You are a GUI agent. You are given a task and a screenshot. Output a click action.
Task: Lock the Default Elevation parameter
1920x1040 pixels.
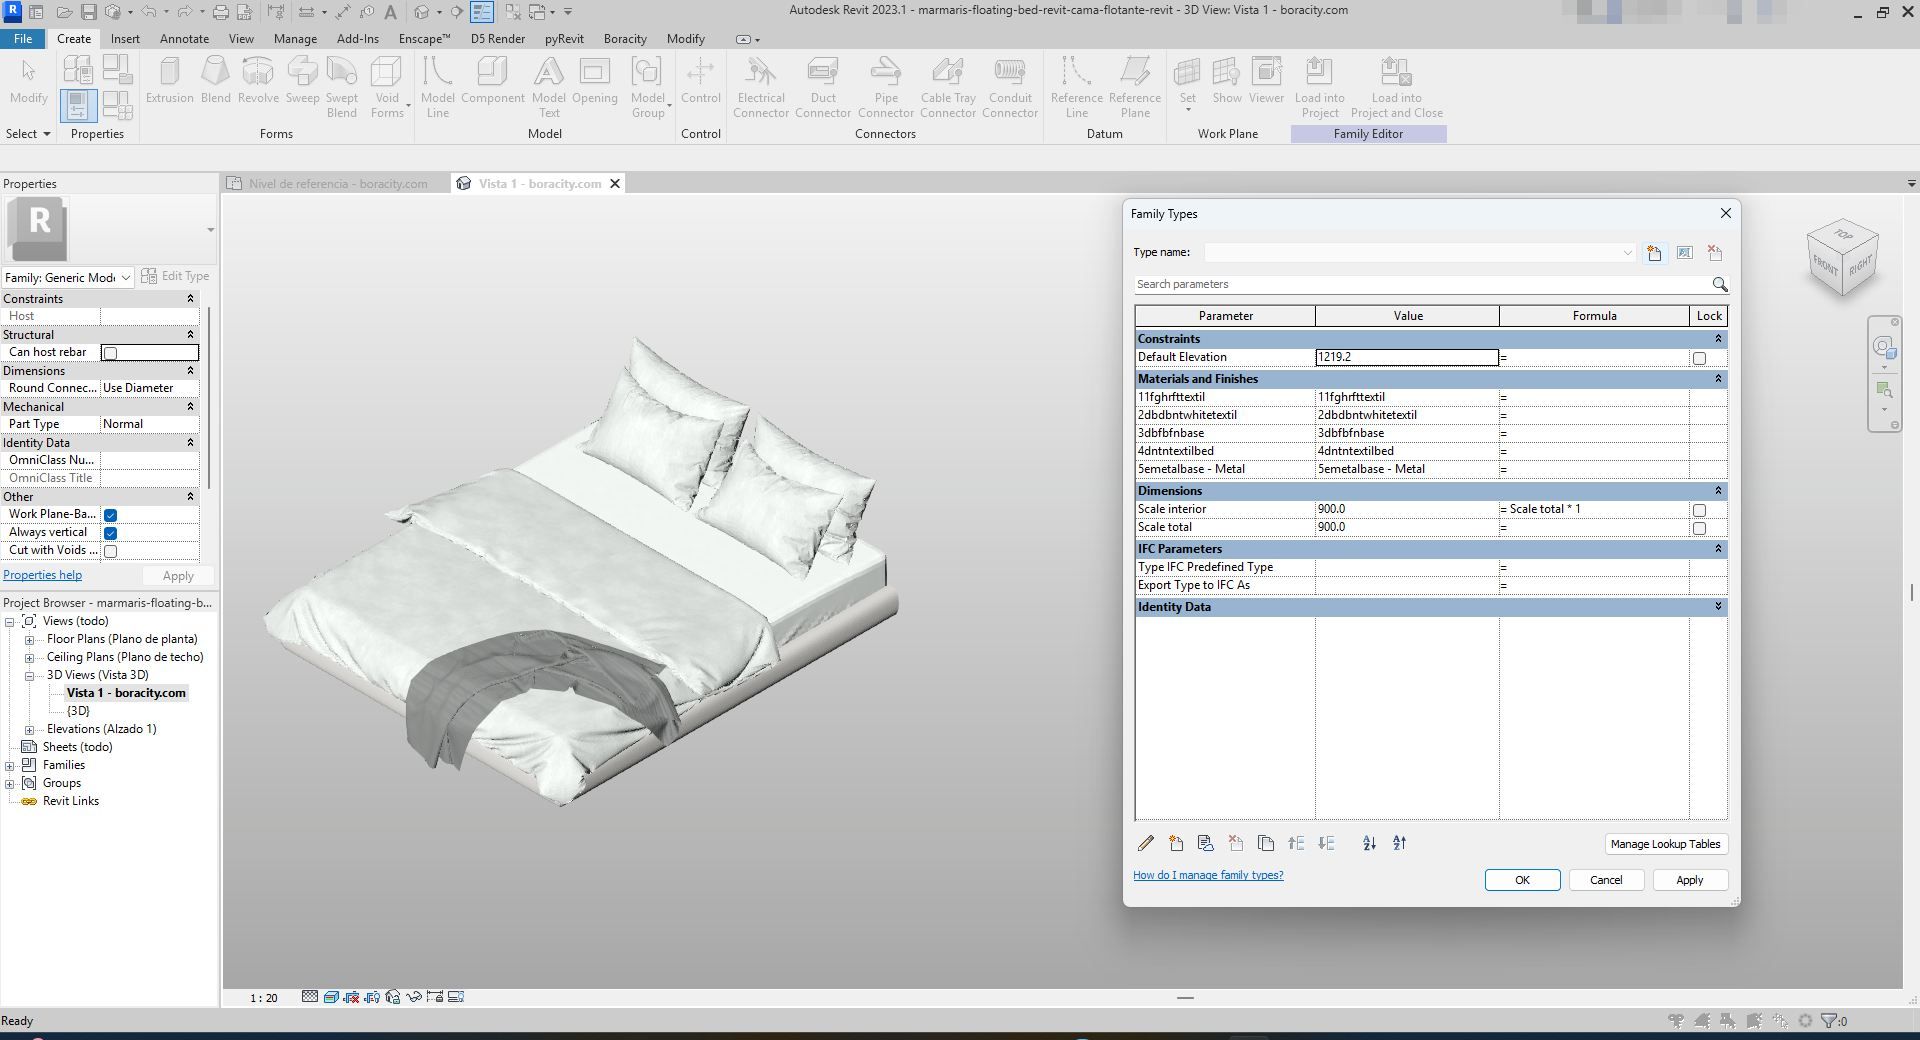tap(1699, 358)
